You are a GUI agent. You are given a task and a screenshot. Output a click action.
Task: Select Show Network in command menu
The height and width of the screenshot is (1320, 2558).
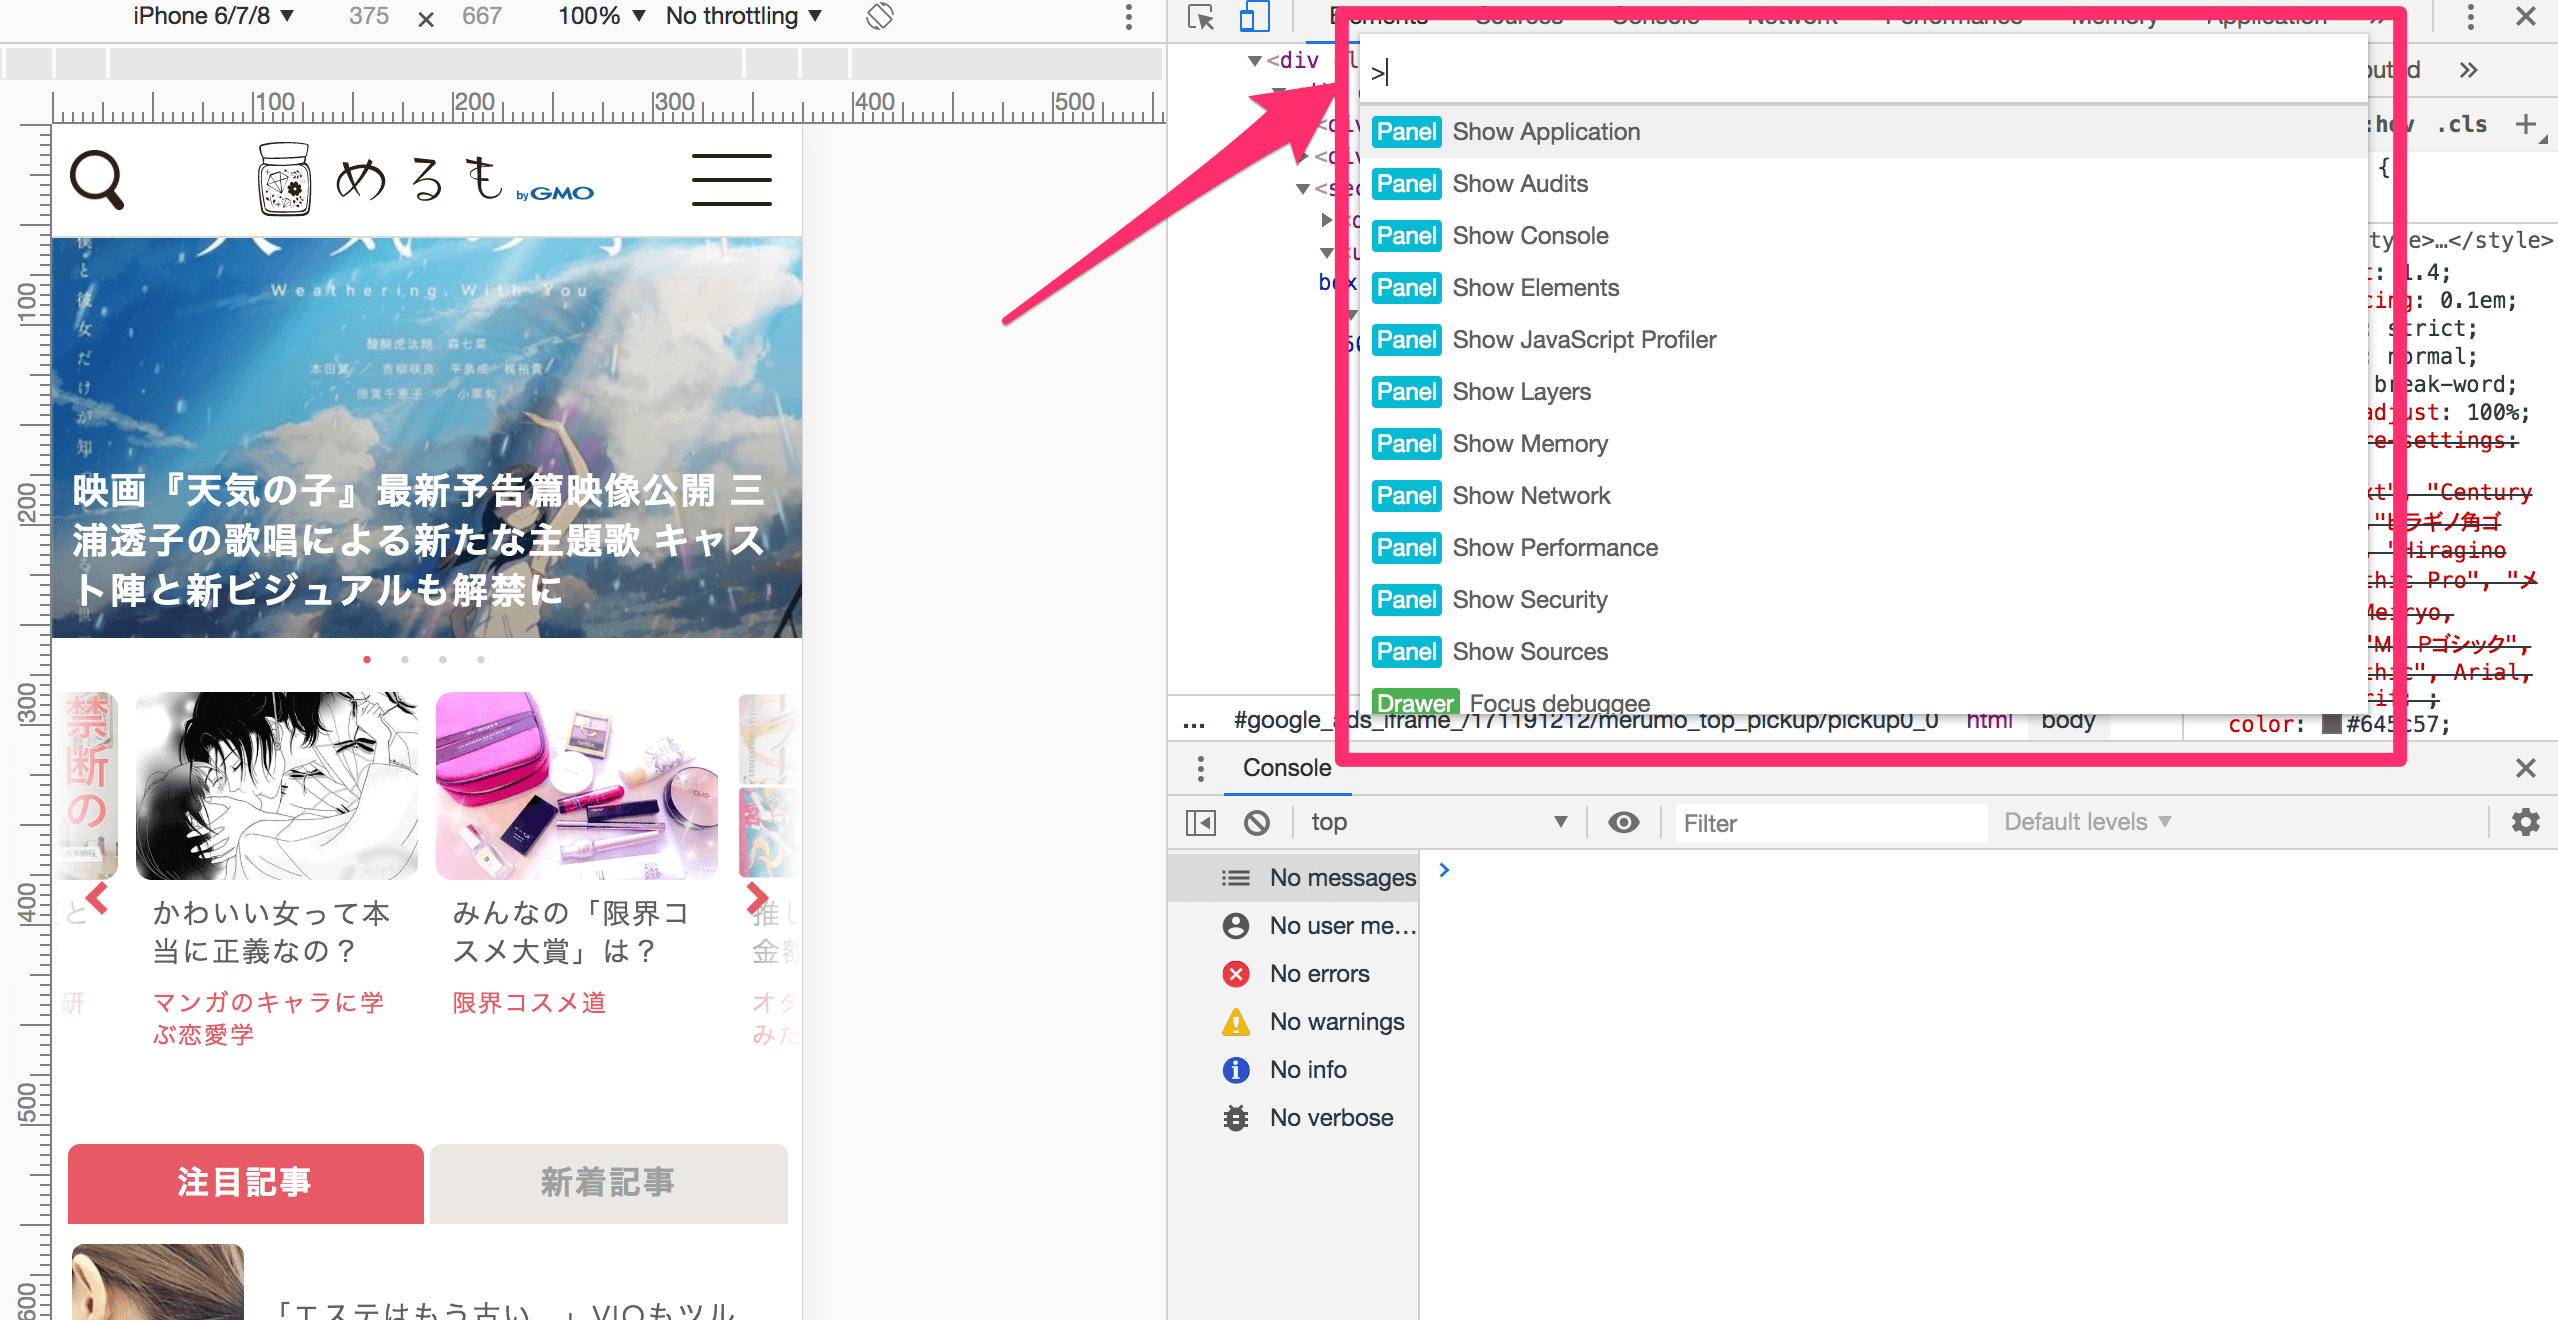click(x=1530, y=496)
